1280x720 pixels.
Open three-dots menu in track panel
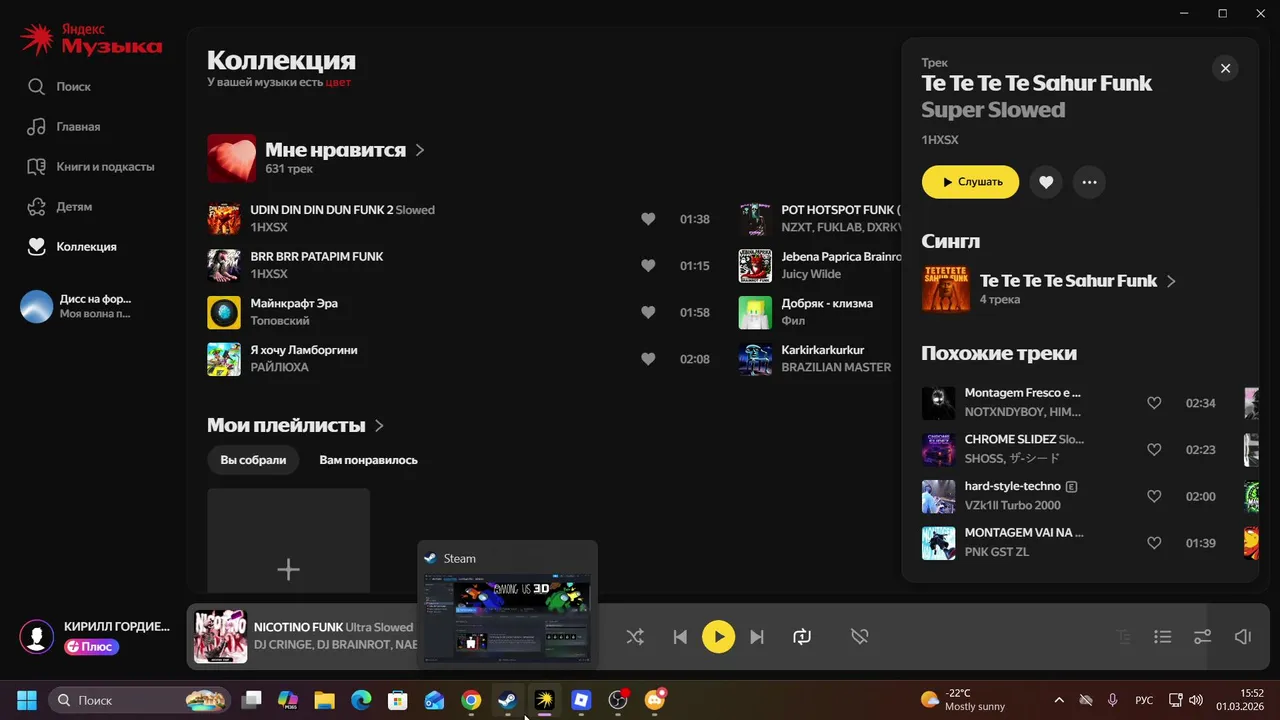(x=1089, y=182)
